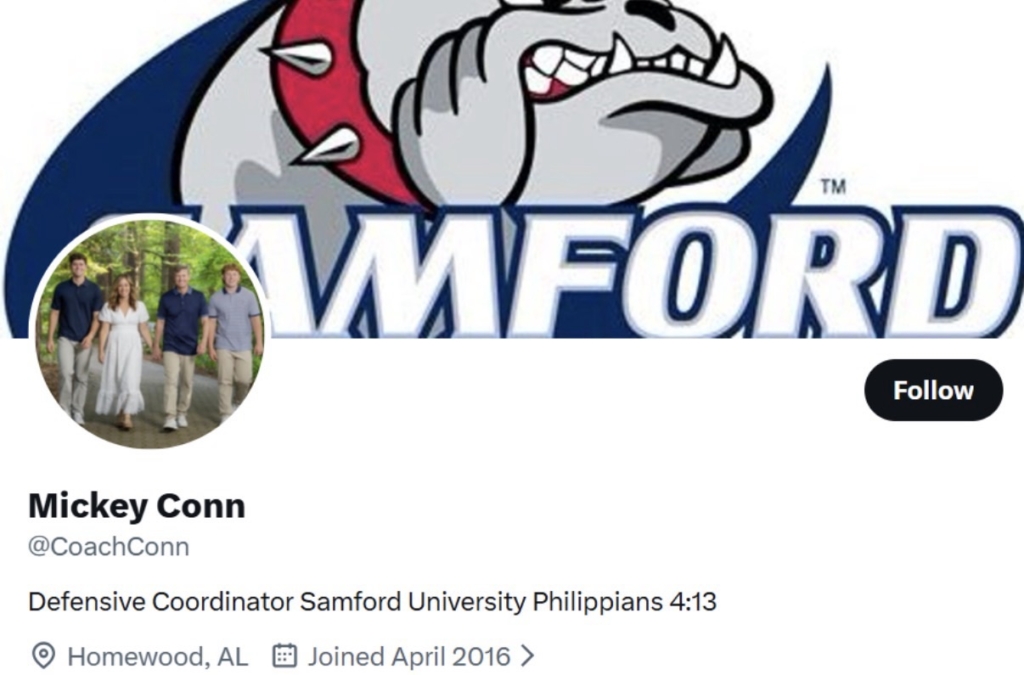Select the @CoachConn handle
Screen dimensions: 1024x675
(108, 546)
